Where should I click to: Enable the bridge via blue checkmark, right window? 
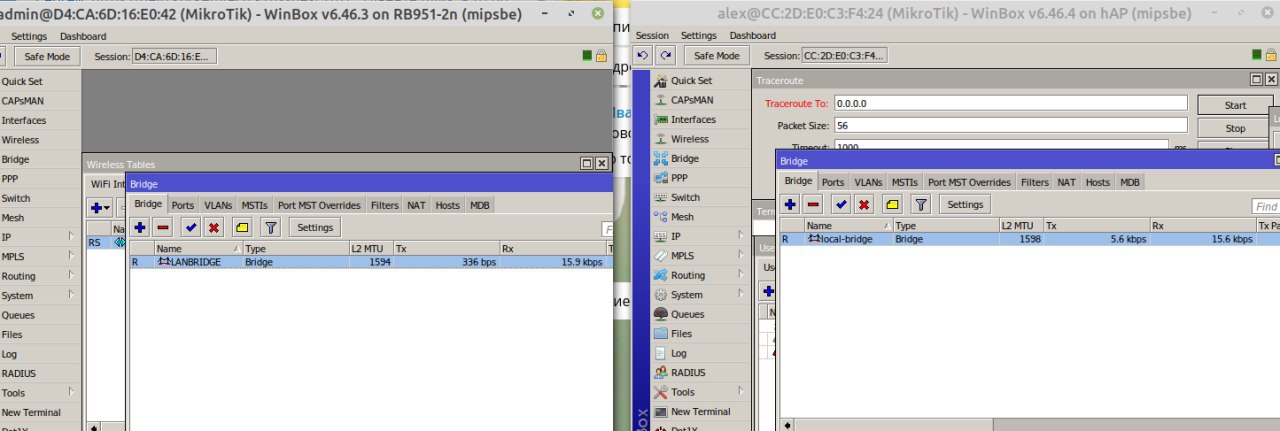pyautogui.click(x=840, y=204)
